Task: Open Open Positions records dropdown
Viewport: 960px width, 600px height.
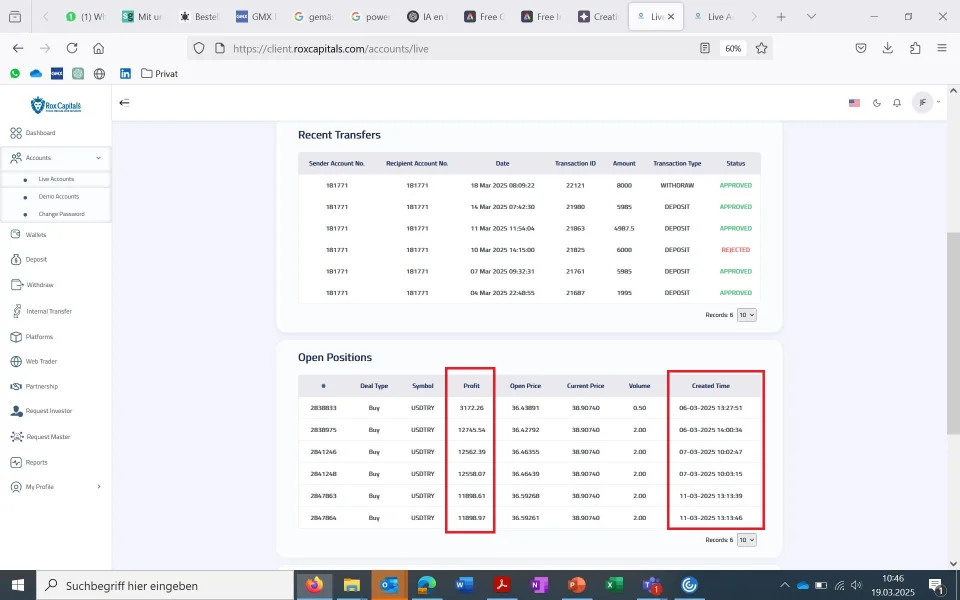Action: (x=746, y=540)
